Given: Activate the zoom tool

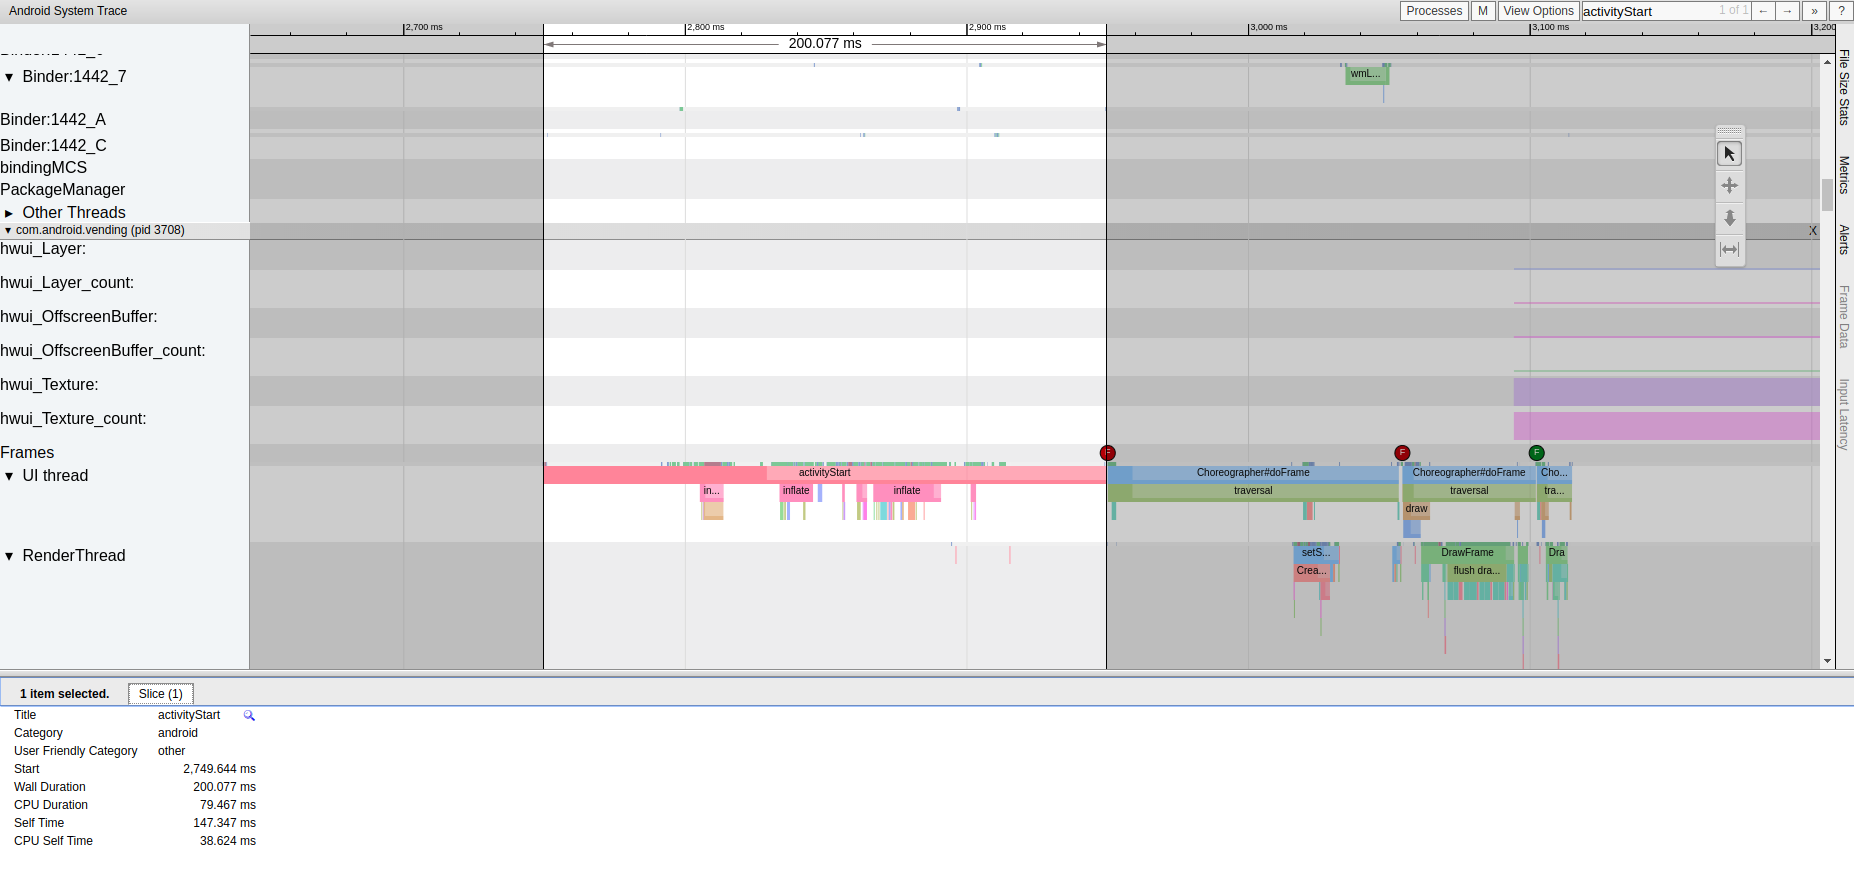Looking at the screenshot, I should coord(1729,218).
